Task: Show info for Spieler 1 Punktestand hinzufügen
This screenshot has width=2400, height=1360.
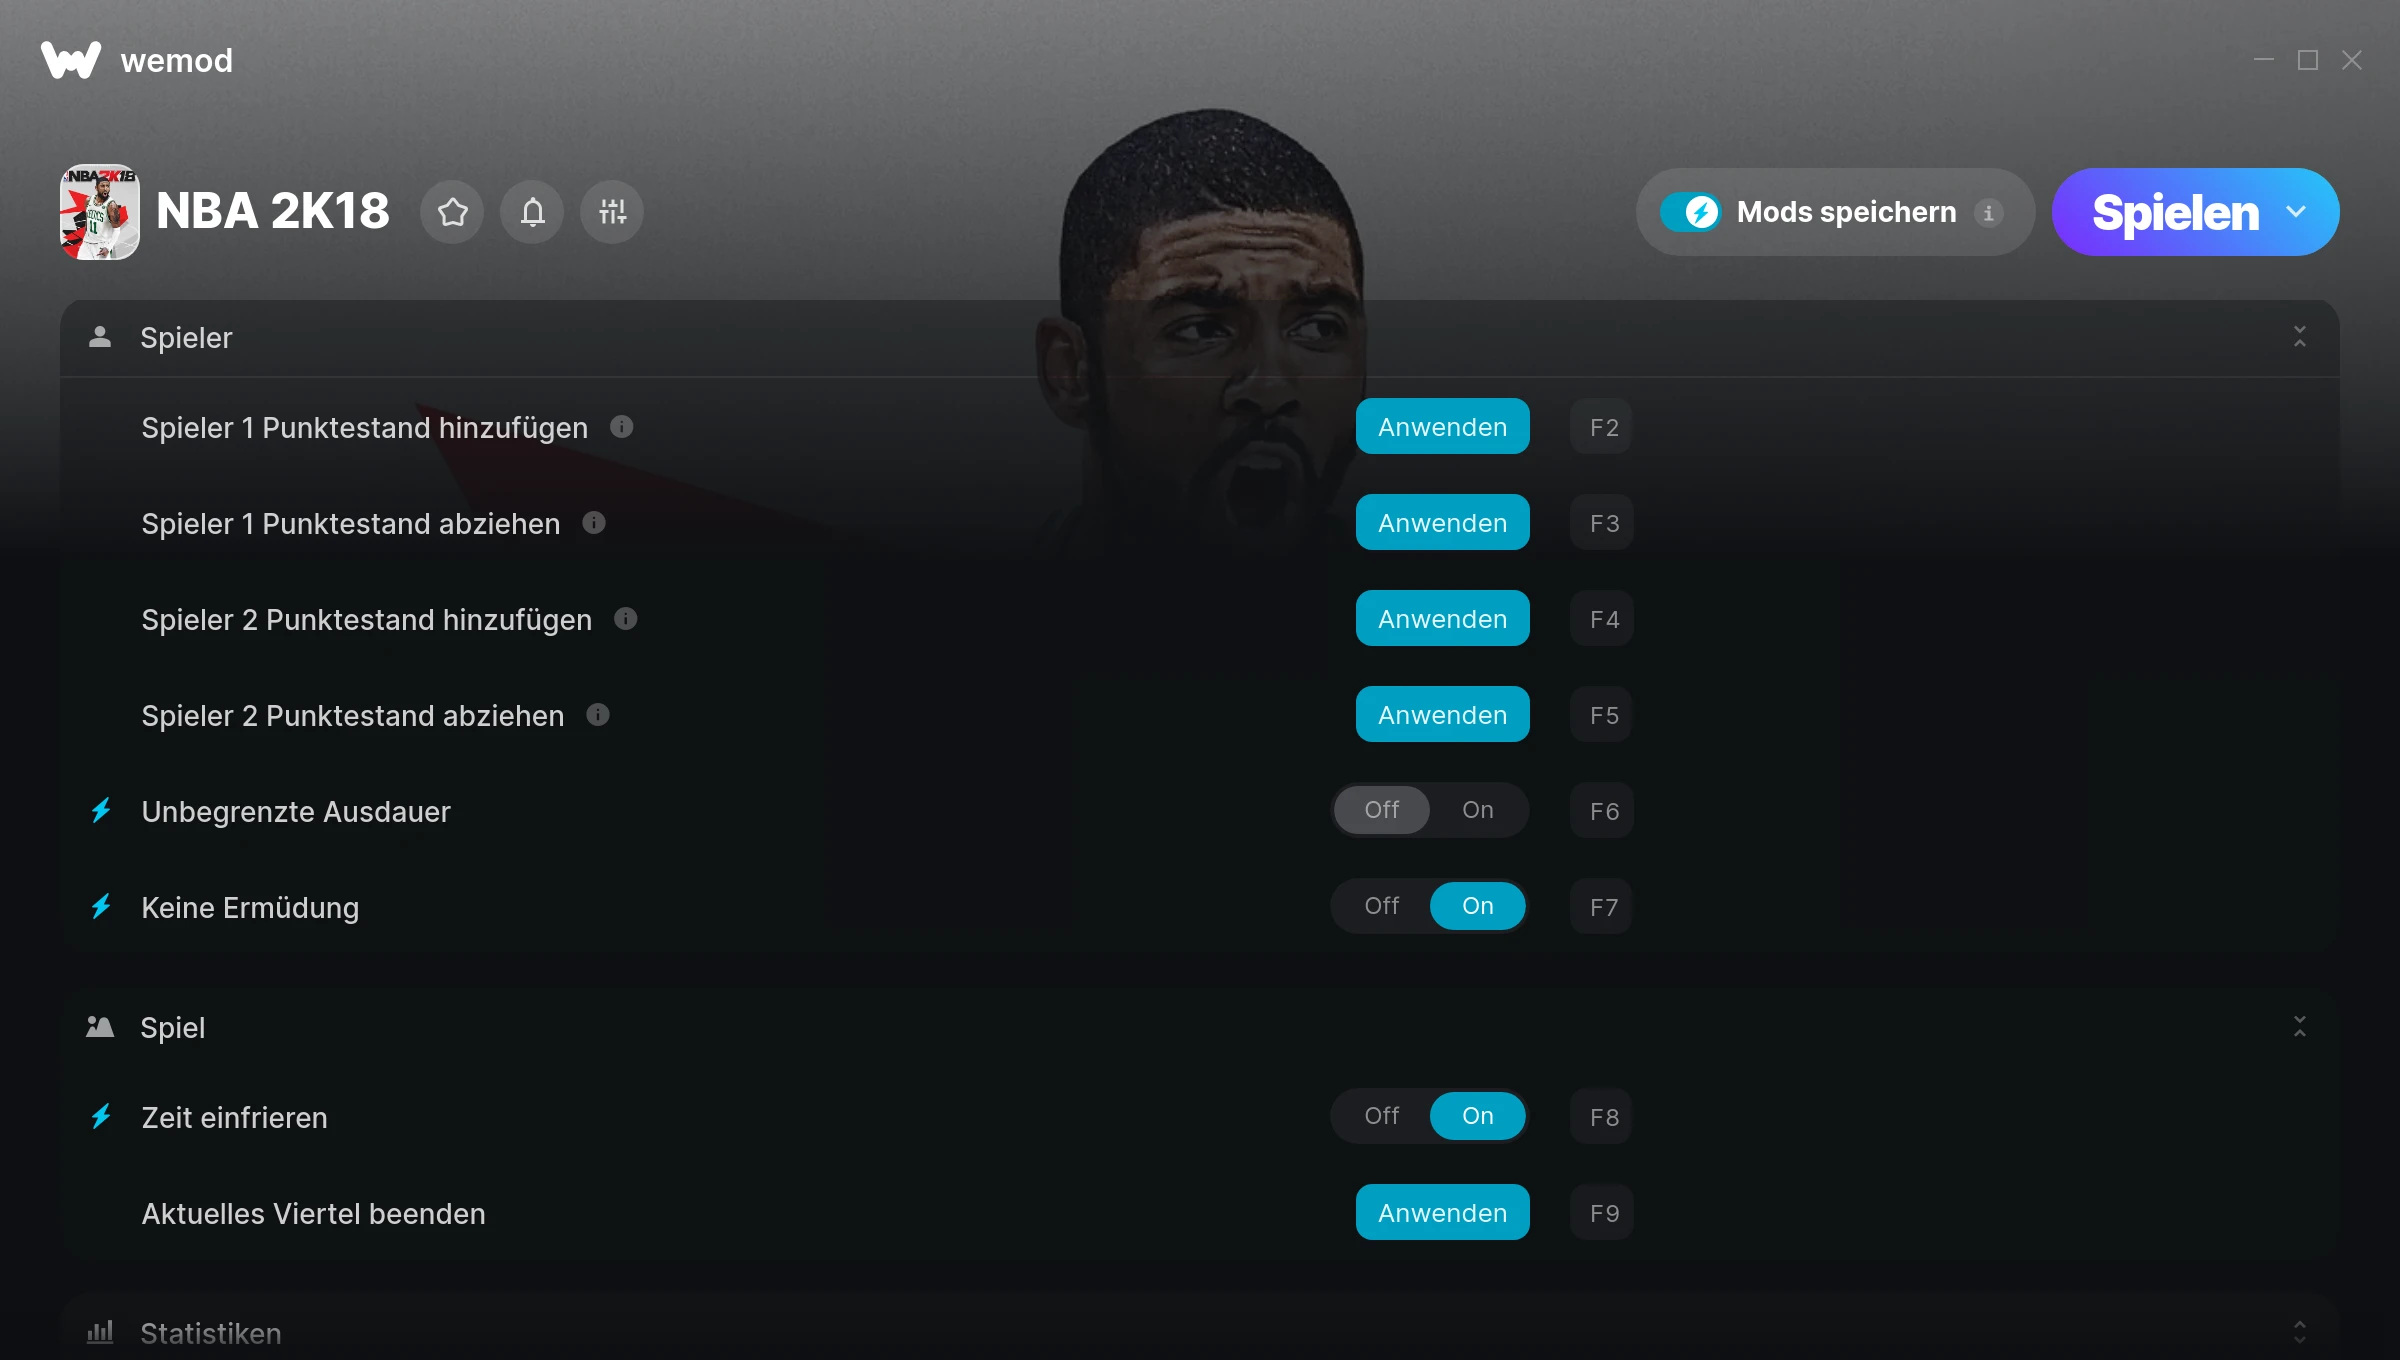Action: pos(622,427)
